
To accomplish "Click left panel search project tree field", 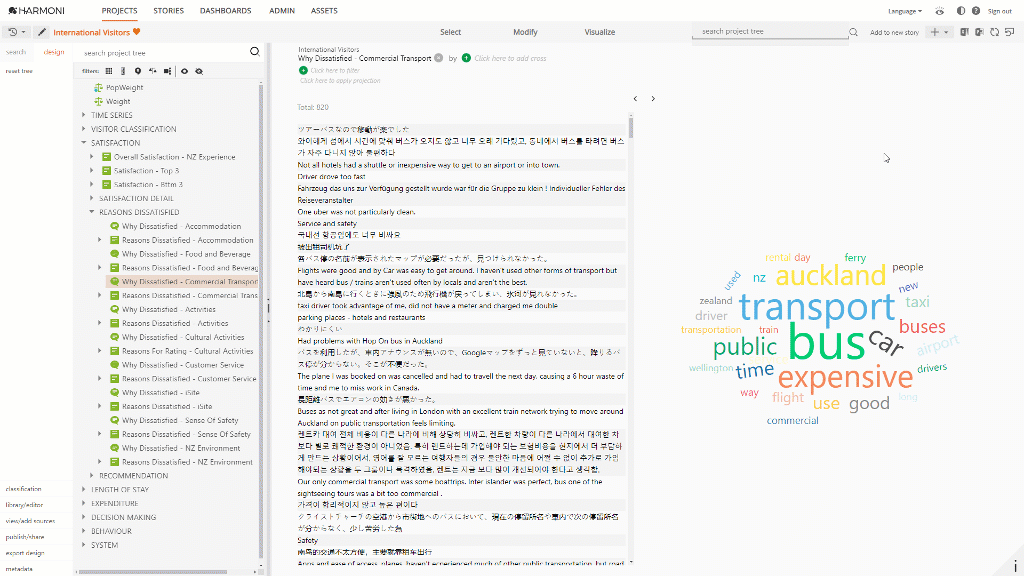I will coord(163,53).
